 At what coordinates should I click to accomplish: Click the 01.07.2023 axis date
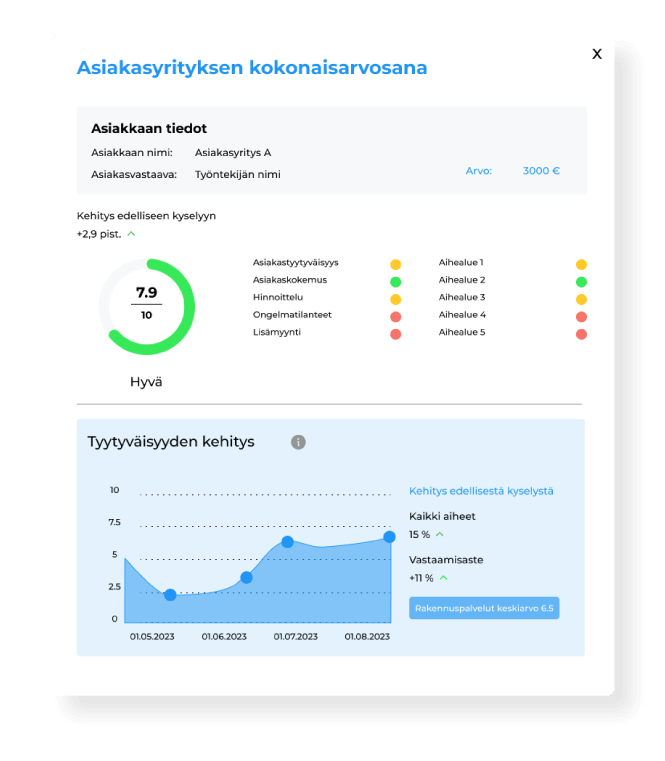[x=296, y=637]
